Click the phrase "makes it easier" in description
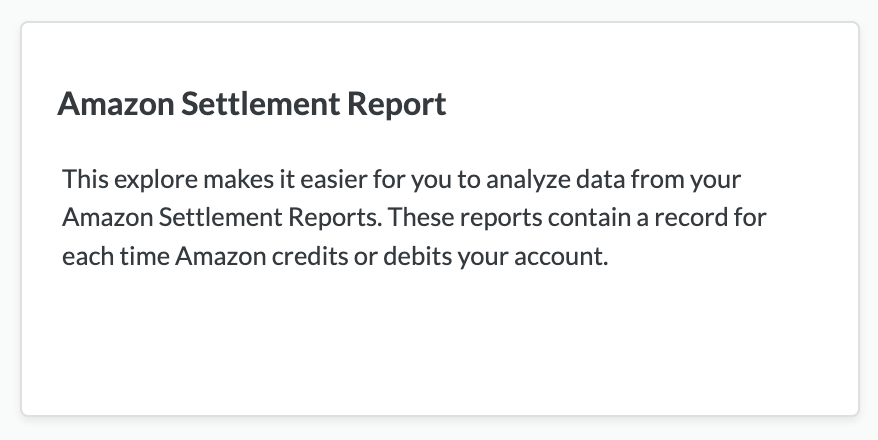Viewport: 878px width, 440px height. (x=243, y=181)
